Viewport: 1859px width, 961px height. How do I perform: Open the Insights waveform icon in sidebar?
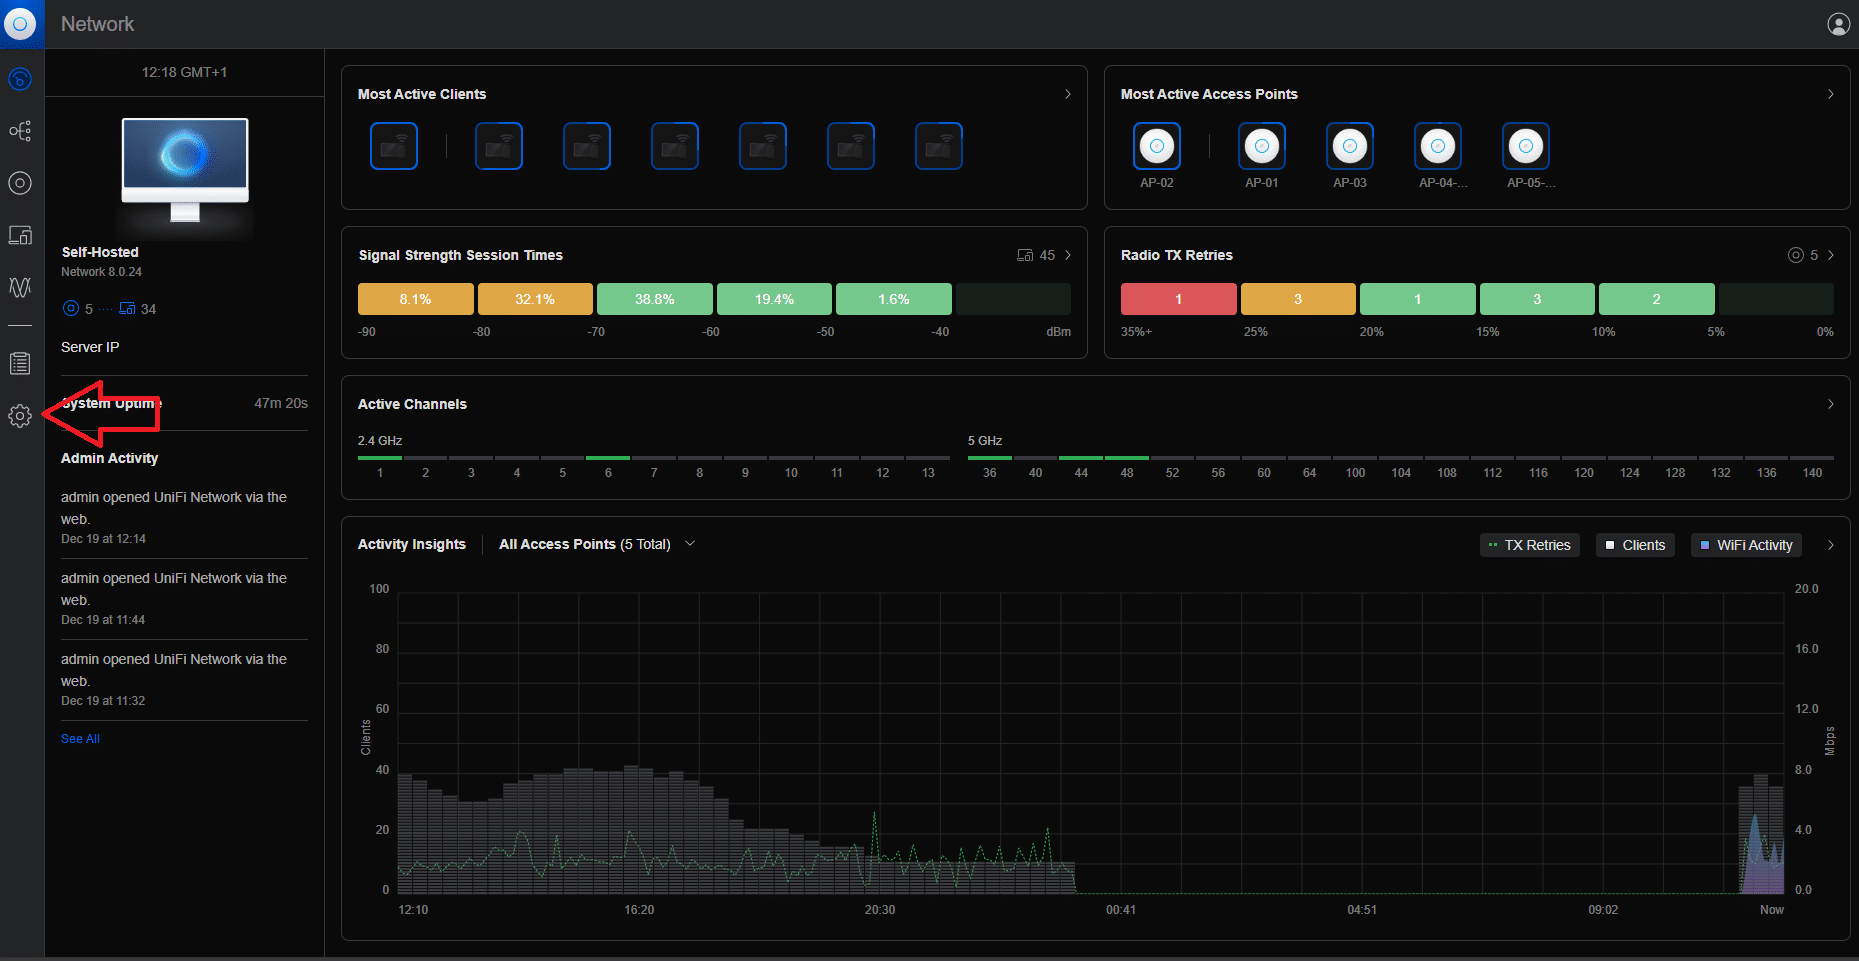pyautogui.click(x=20, y=287)
